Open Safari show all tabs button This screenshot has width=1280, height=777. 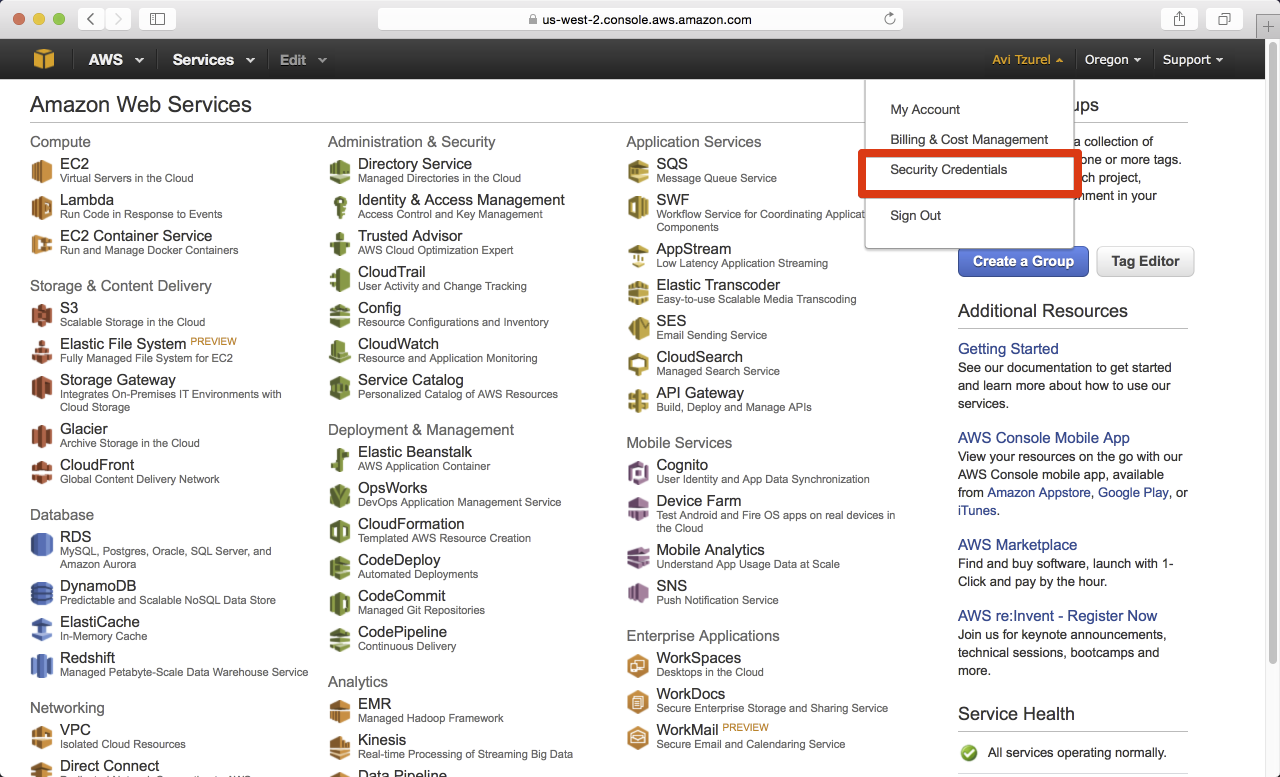1224,19
